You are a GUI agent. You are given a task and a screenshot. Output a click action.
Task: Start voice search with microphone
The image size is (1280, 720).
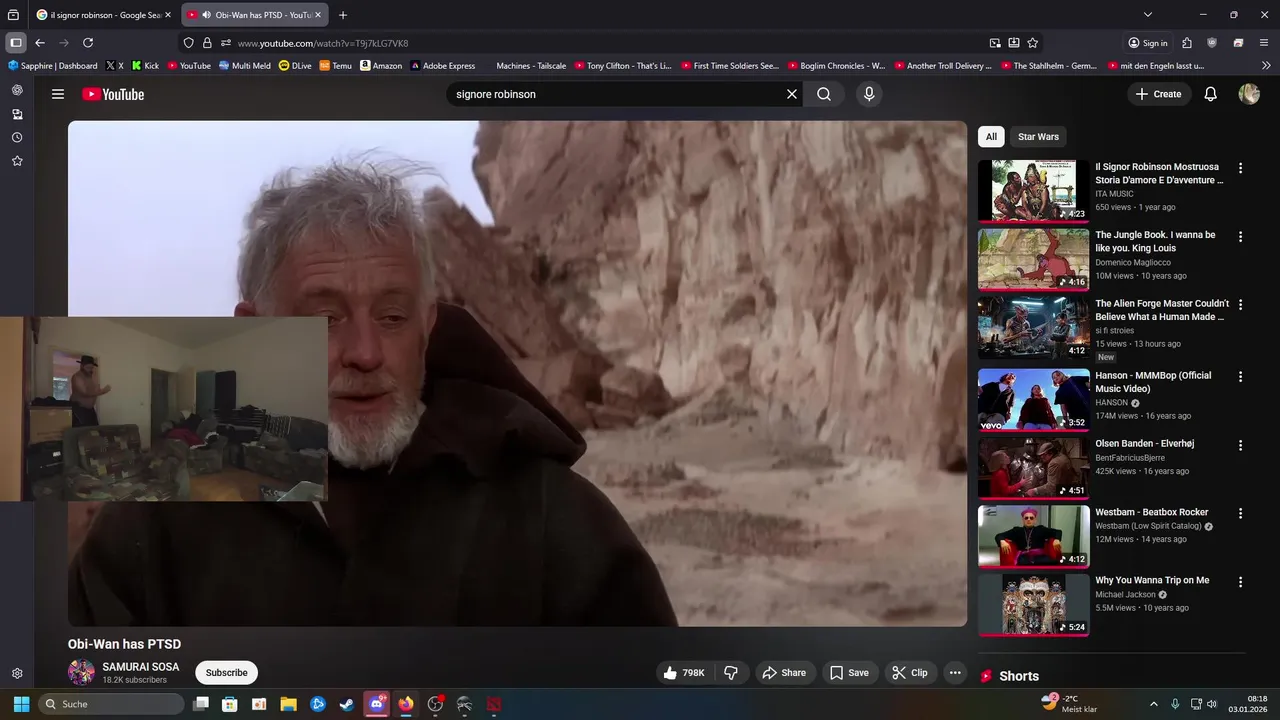(x=869, y=94)
